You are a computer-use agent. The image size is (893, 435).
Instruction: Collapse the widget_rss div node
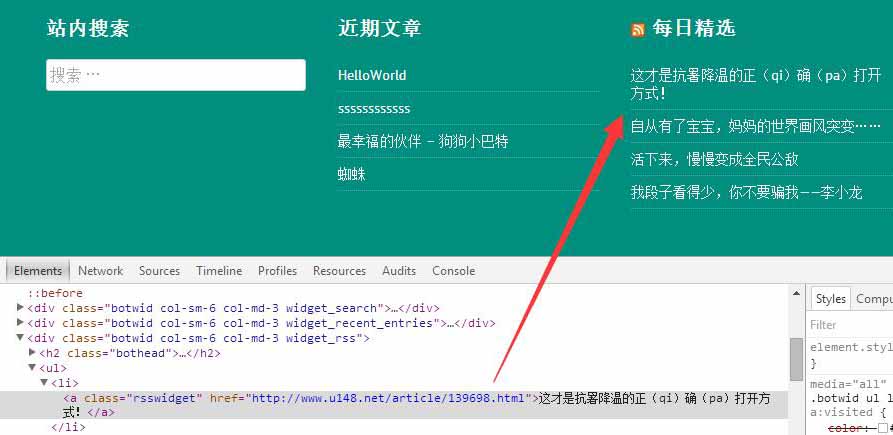(21, 338)
